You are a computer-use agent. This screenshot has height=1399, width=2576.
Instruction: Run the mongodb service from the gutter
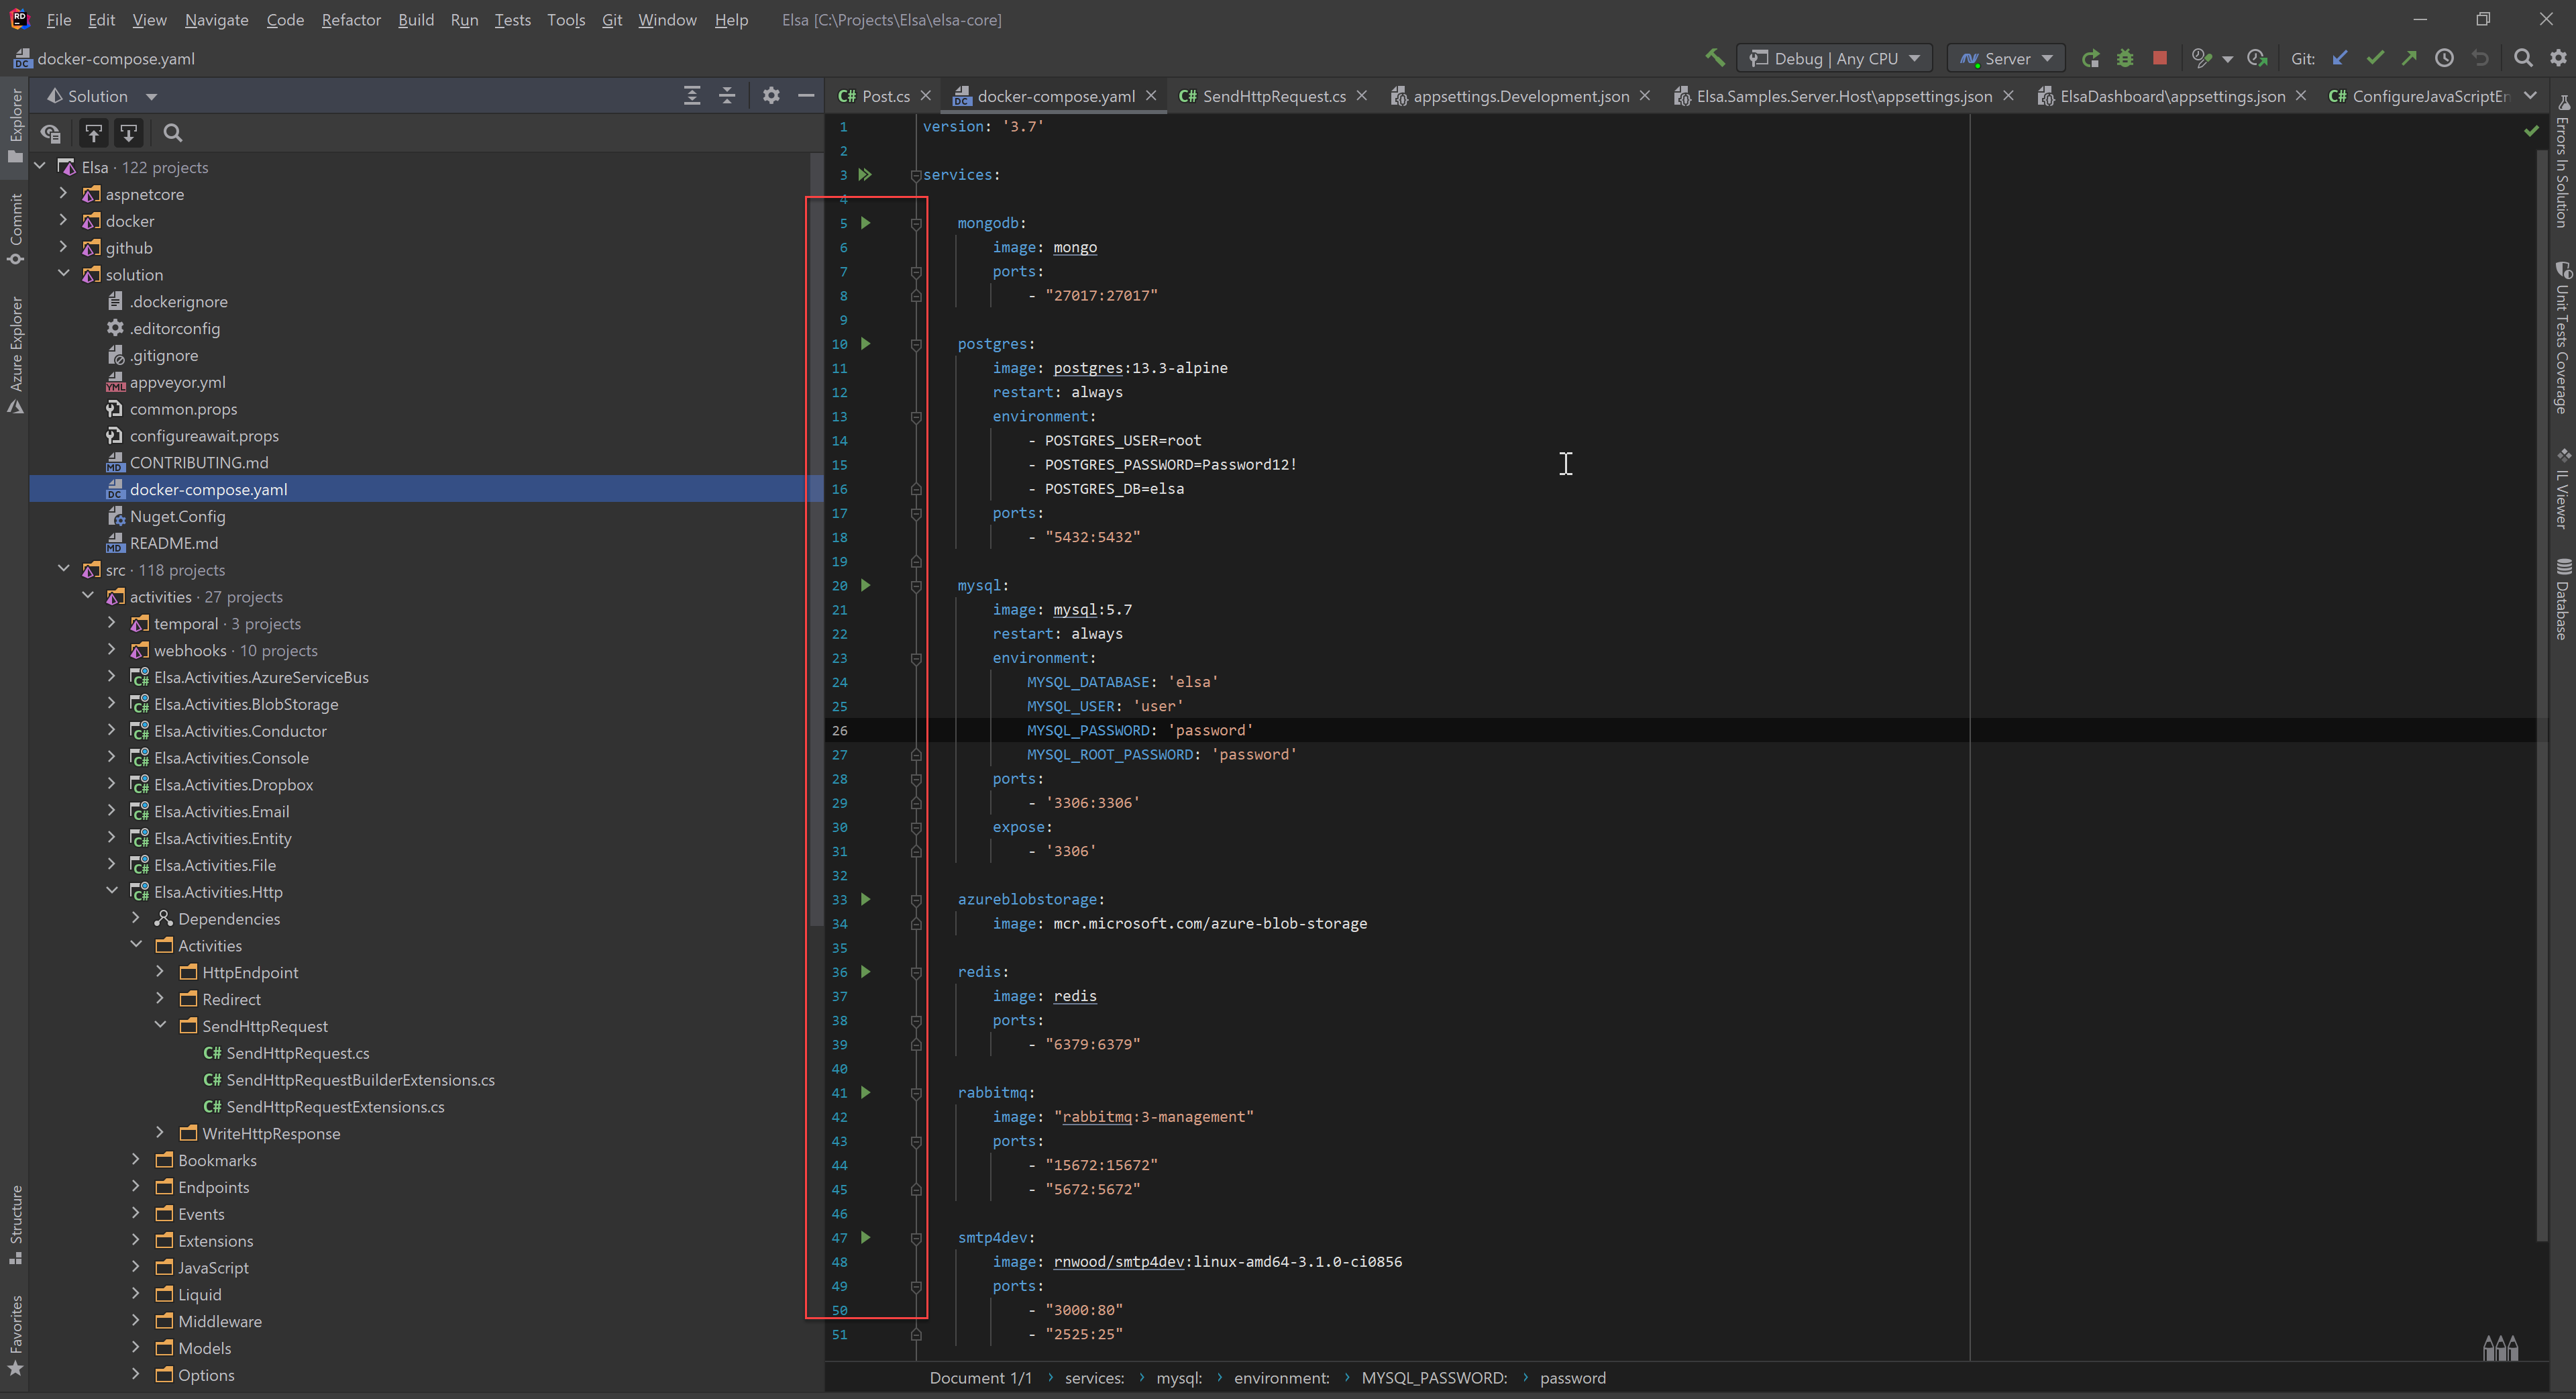pyautogui.click(x=866, y=222)
